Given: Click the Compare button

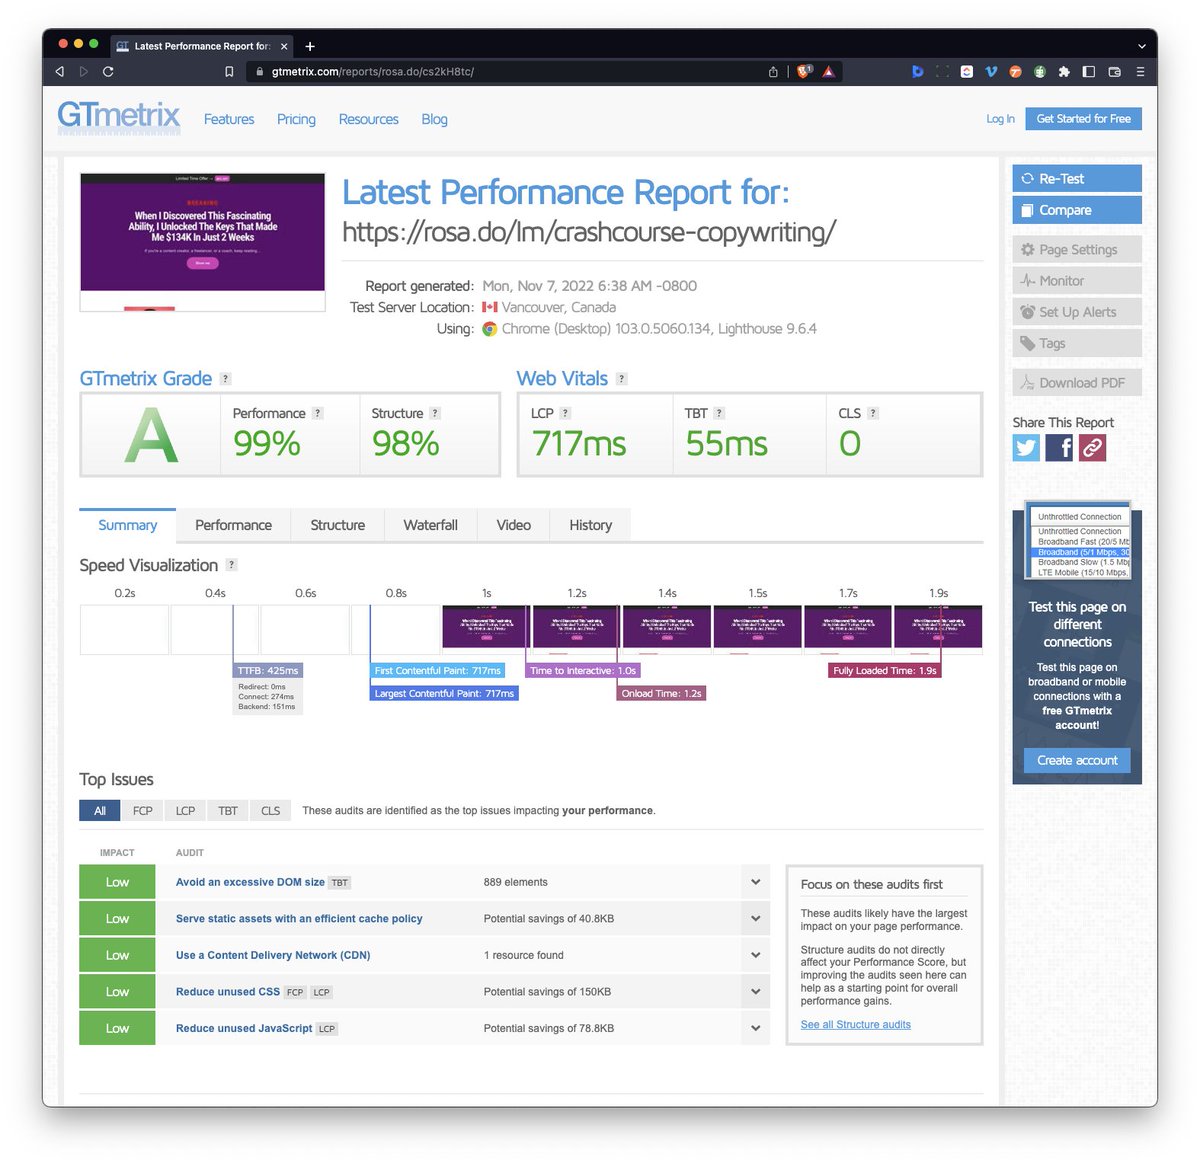Looking at the screenshot, I should [1077, 210].
